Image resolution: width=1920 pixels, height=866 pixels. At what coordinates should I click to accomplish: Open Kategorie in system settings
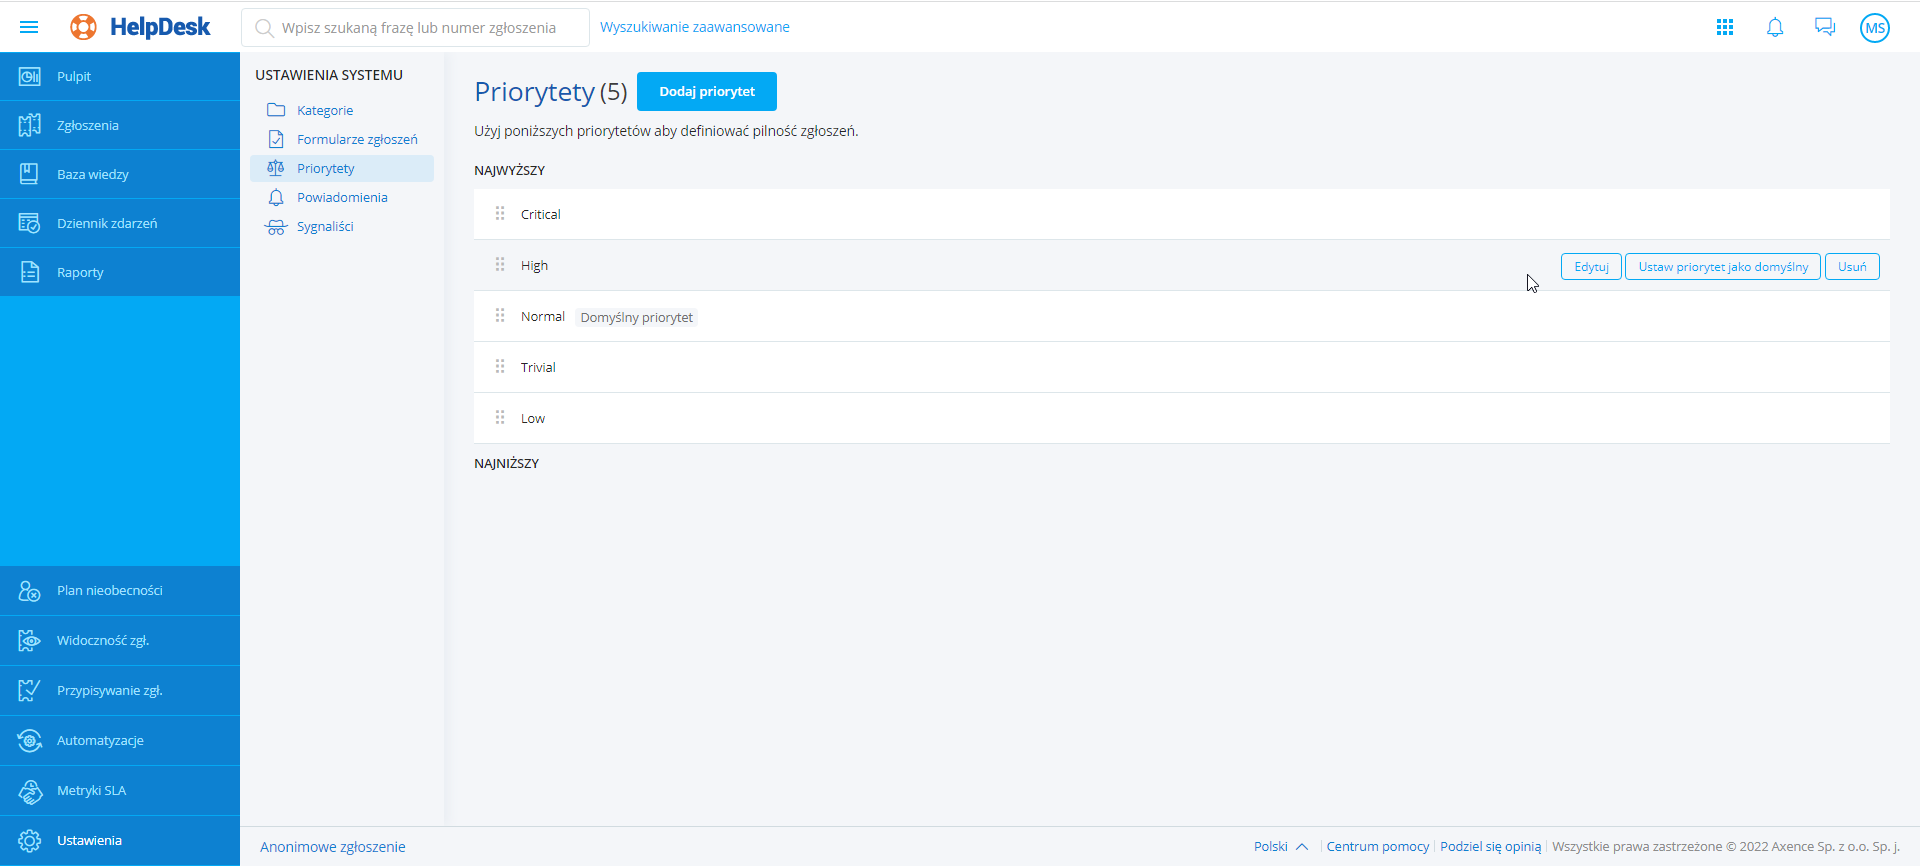click(x=325, y=110)
